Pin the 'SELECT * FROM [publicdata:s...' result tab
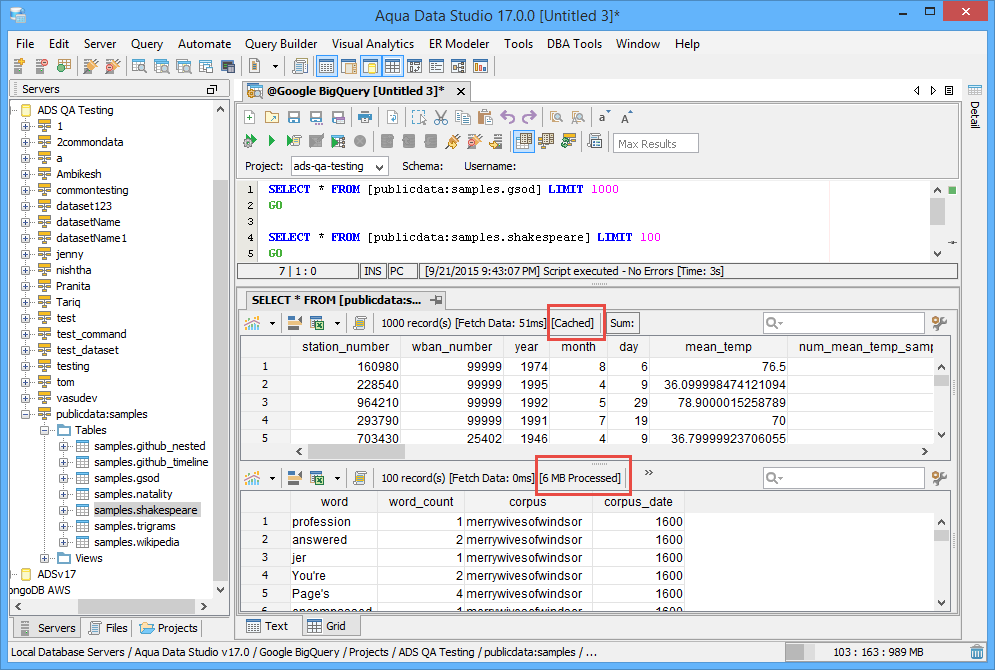The image size is (995, 670). pyautogui.click(x=436, y=299)
